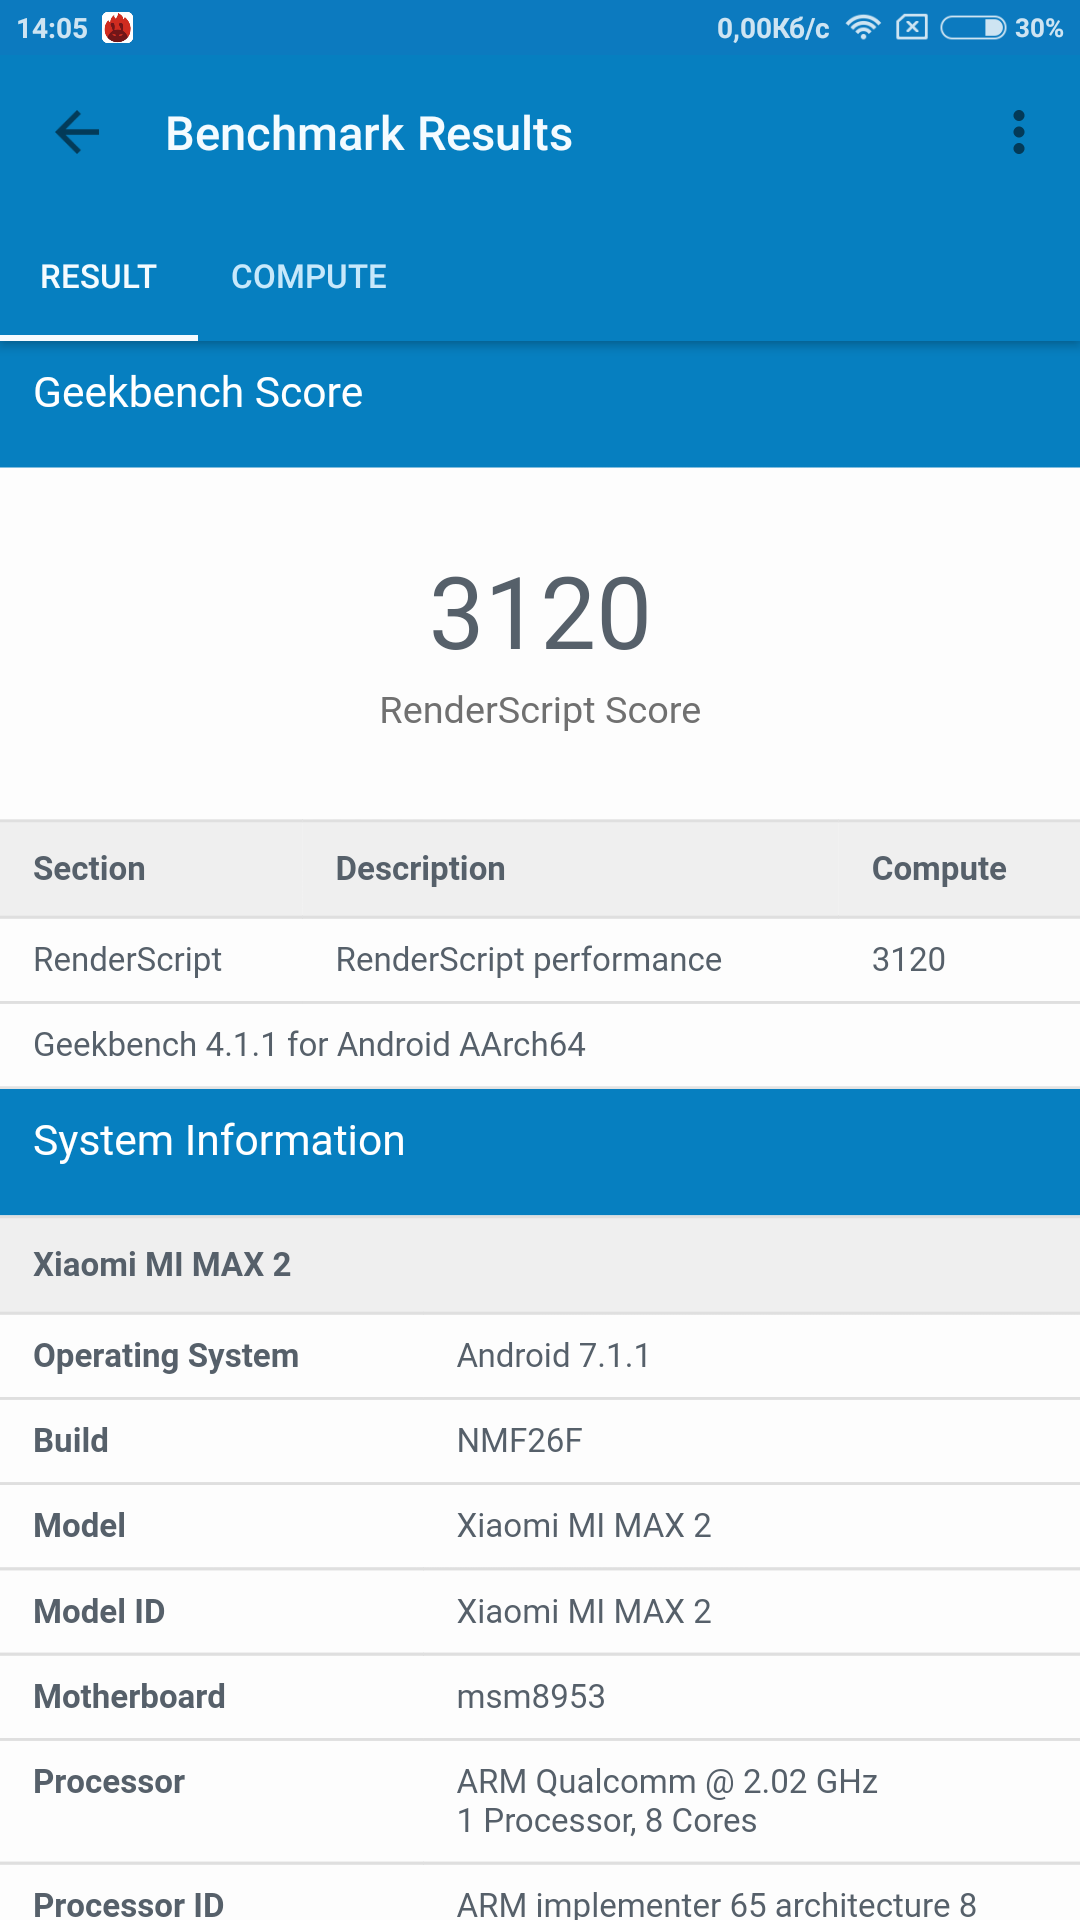Tap the Geekbench Score header
The height and width of the screenshot is (1920, 1080).
198,393
